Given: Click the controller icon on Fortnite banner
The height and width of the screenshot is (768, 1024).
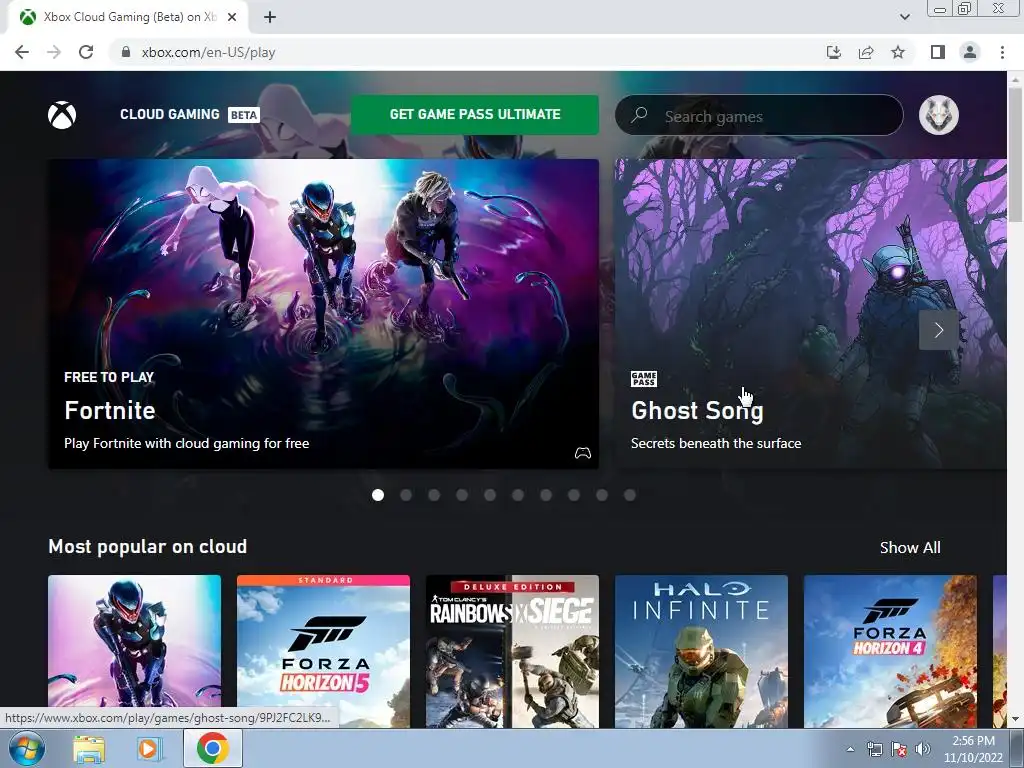Looking at the screenshot, I should coord(583,453).
